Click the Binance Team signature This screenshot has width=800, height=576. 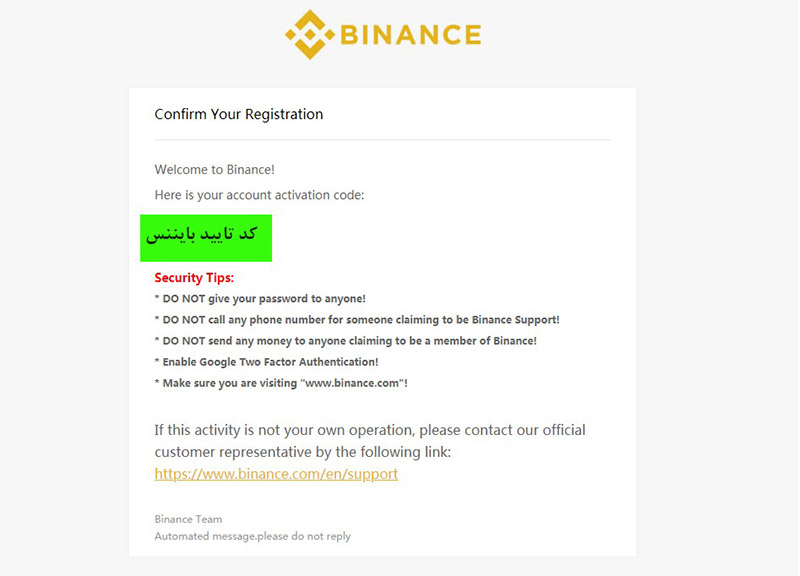[x=188, y=519]
